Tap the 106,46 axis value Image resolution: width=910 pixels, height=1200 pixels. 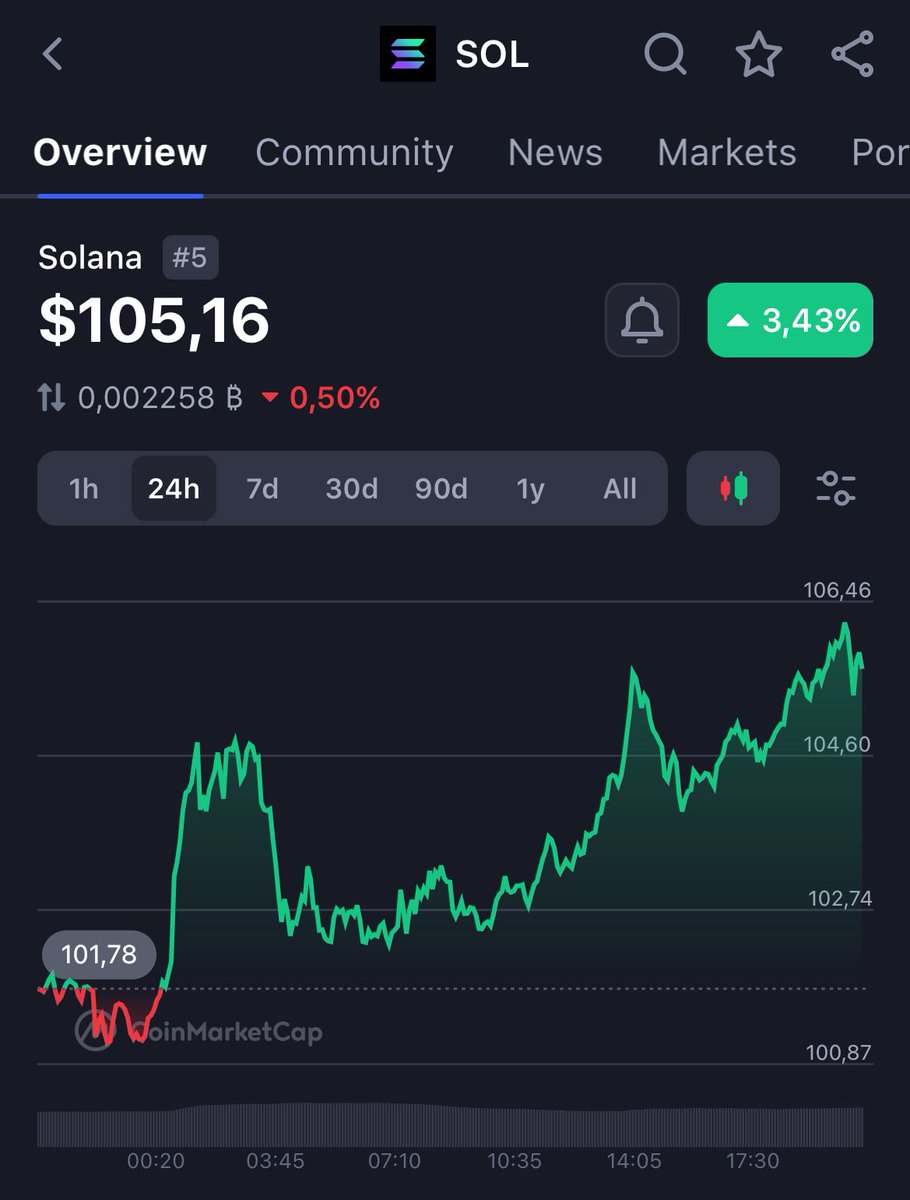click(x=837, y=590)
